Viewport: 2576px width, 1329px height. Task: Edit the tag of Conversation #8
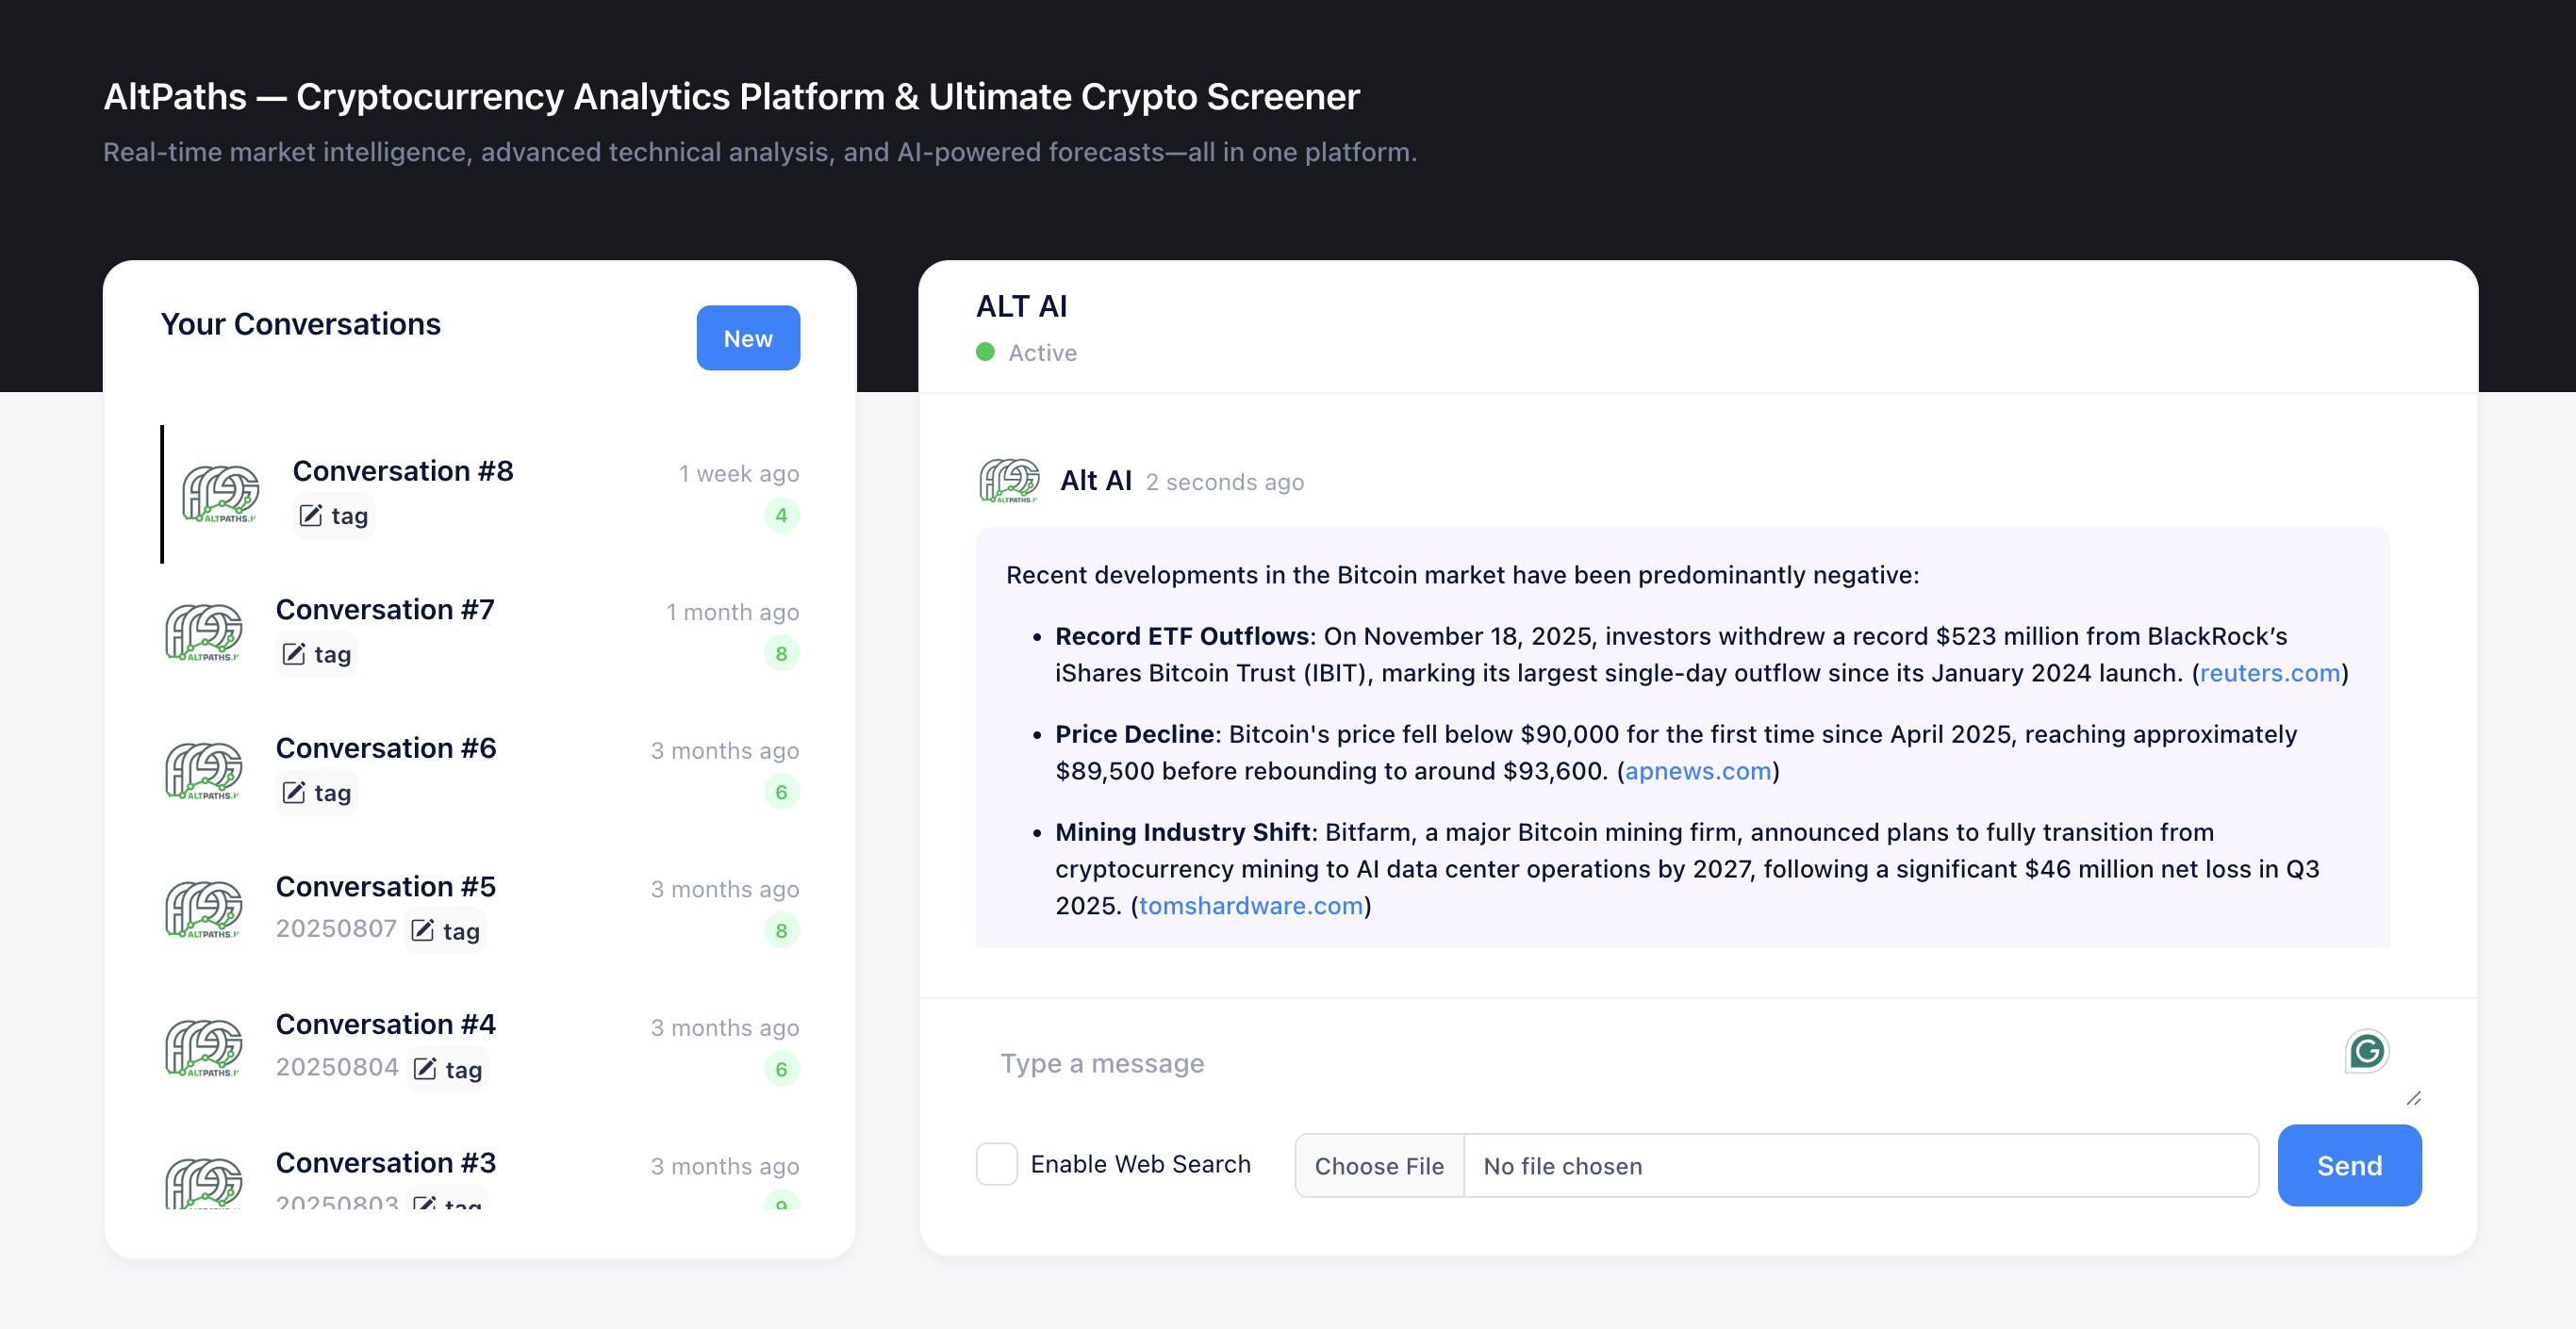pyautogui.click(x=334, y=515)
